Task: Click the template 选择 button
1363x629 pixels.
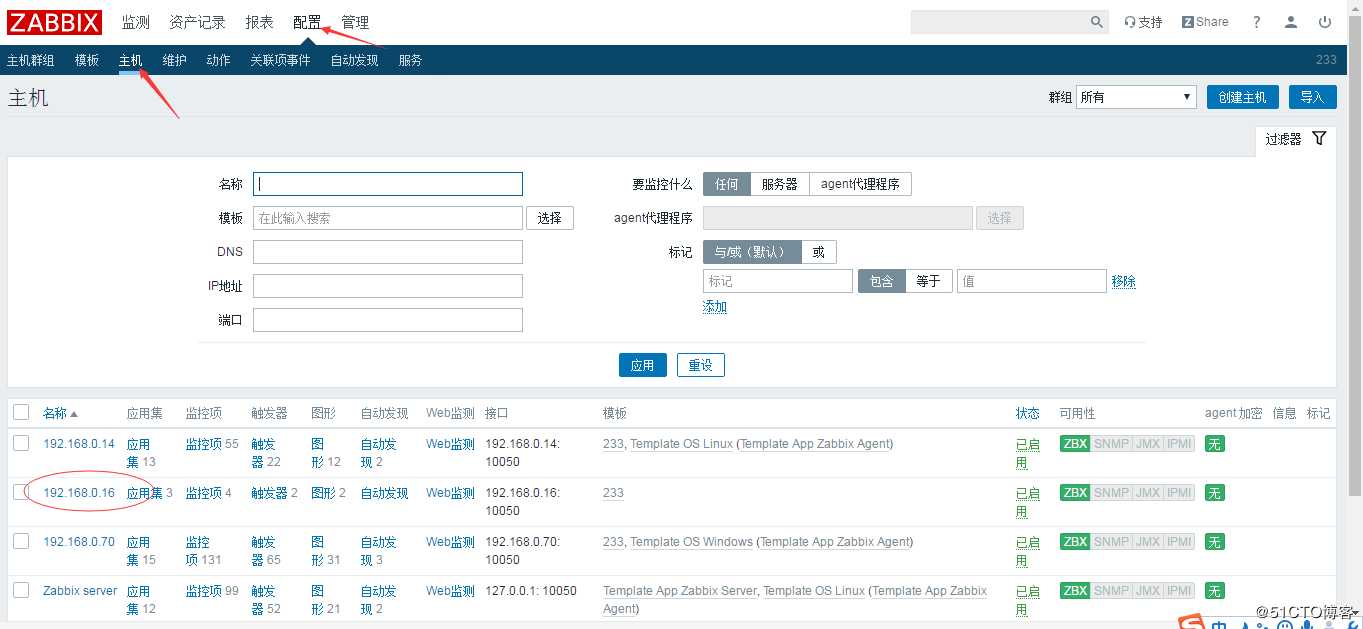Action: click(x=550, y=218)
